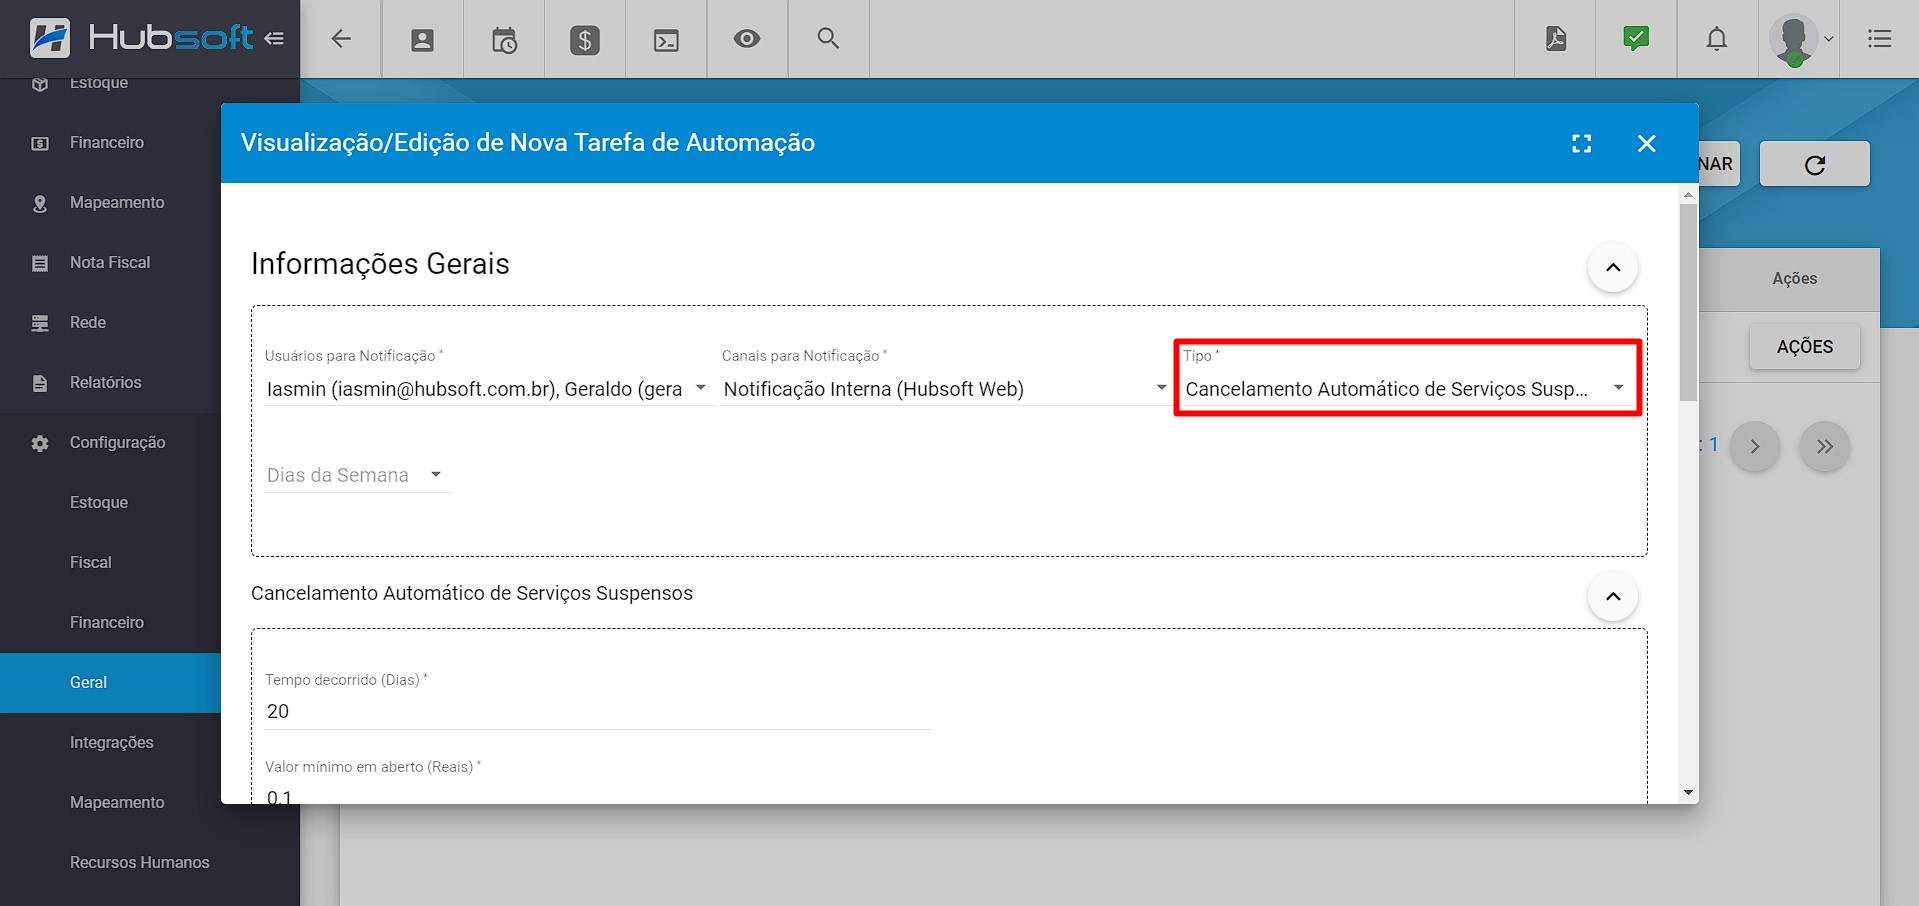Click the refresh button behind the dialog
This screenshot has width=1919, height=906.
(x=1815, y=164)
